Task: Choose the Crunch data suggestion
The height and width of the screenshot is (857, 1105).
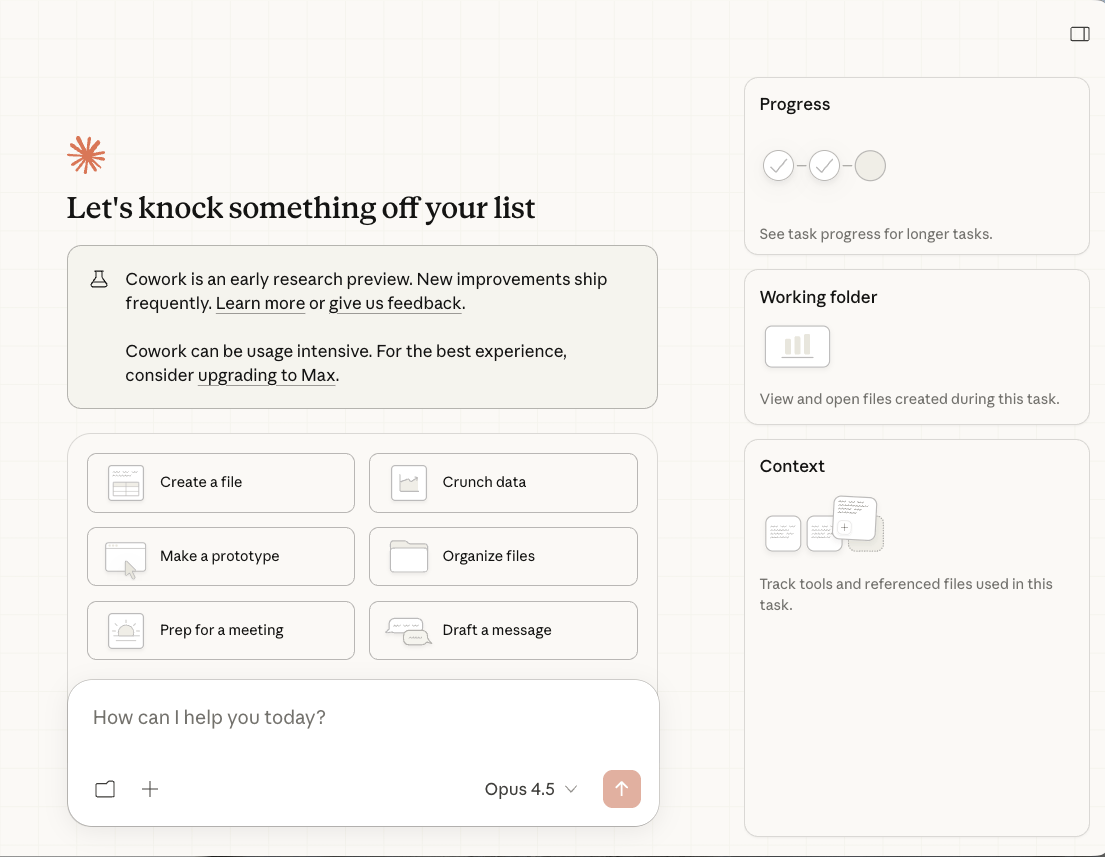Action: pos(503,482)
